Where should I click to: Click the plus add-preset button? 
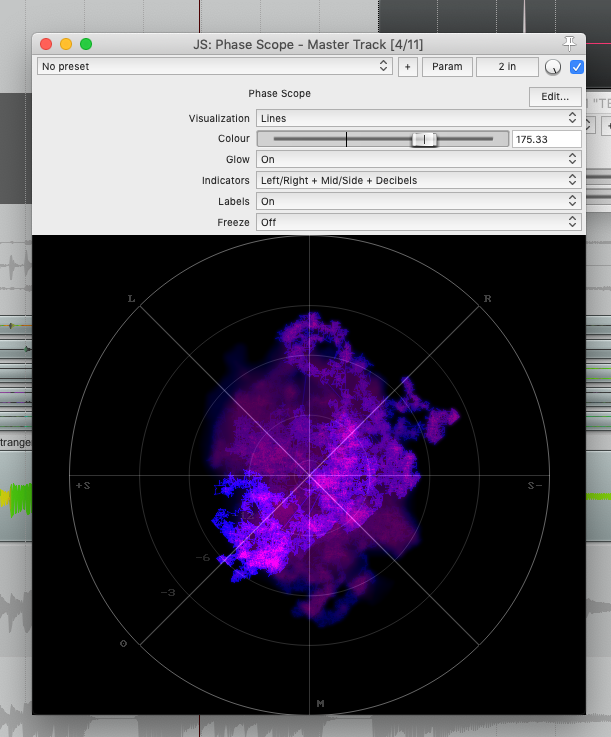pyautogui.click(x=407, y=67)
